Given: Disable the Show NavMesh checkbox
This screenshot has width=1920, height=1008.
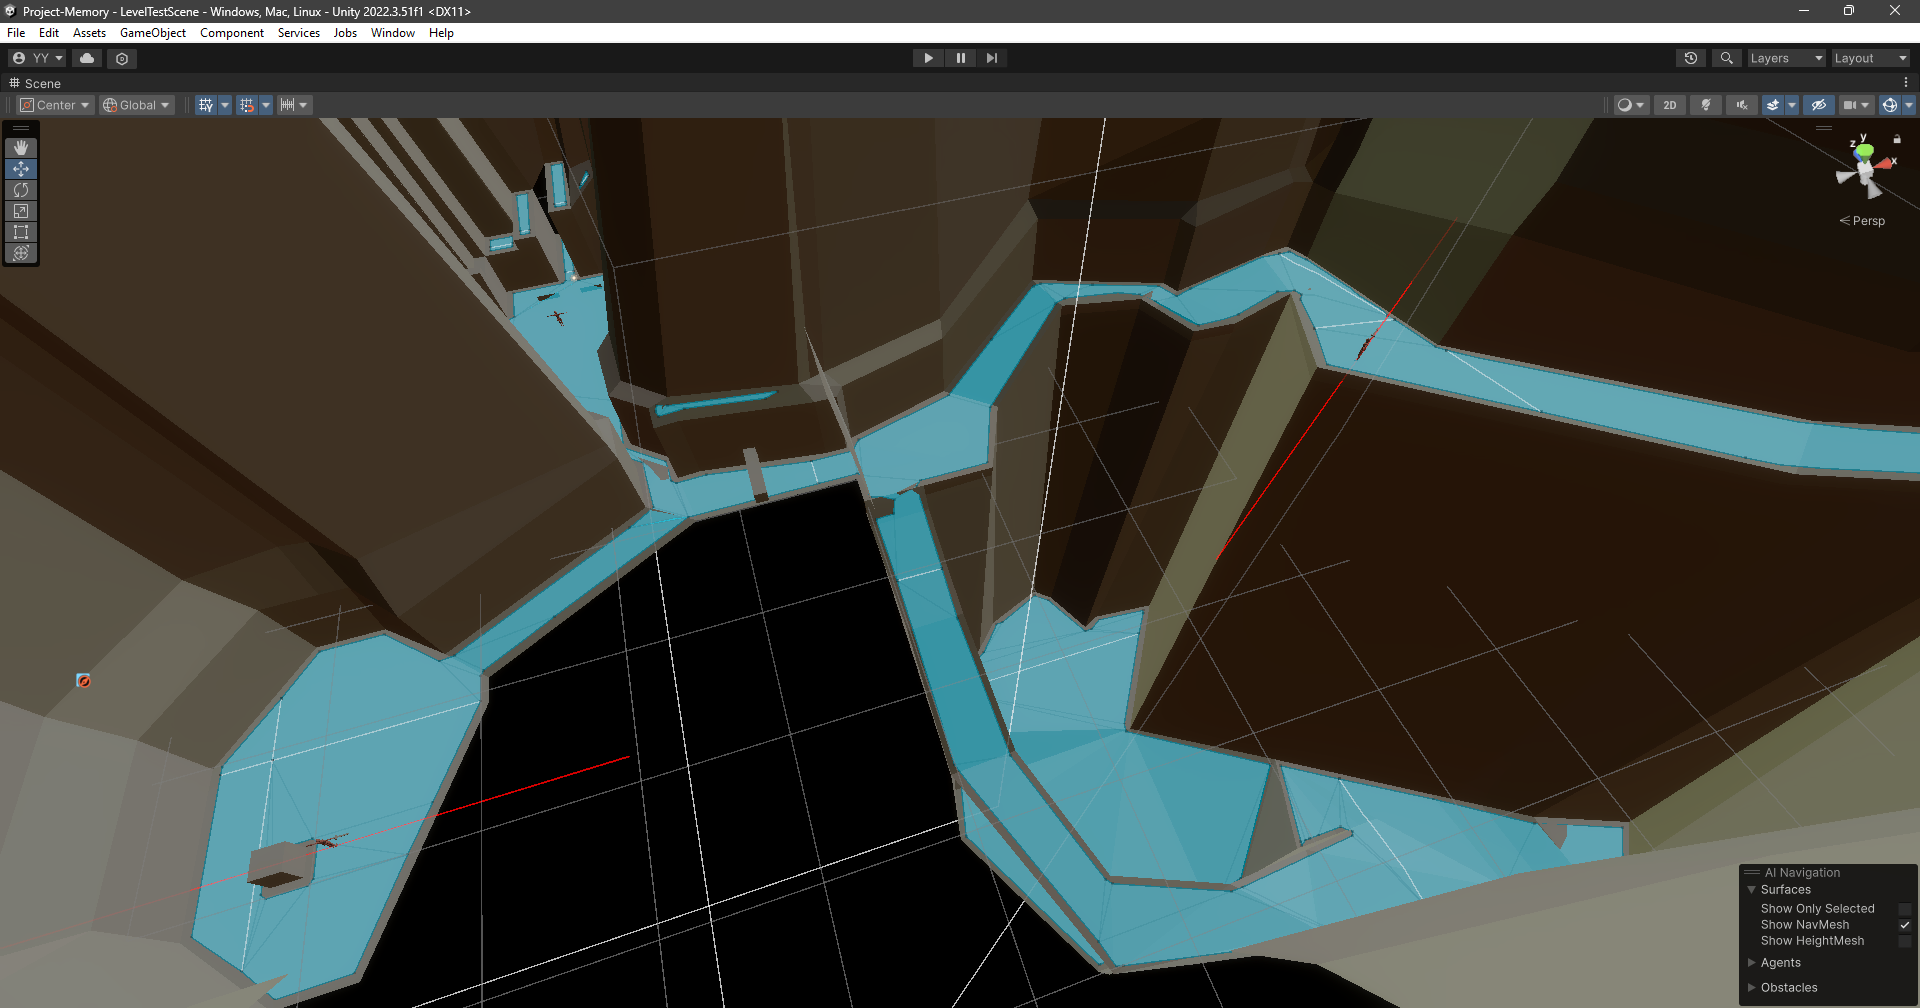Looking at the screenshot, I should [x=1906, y=925].
